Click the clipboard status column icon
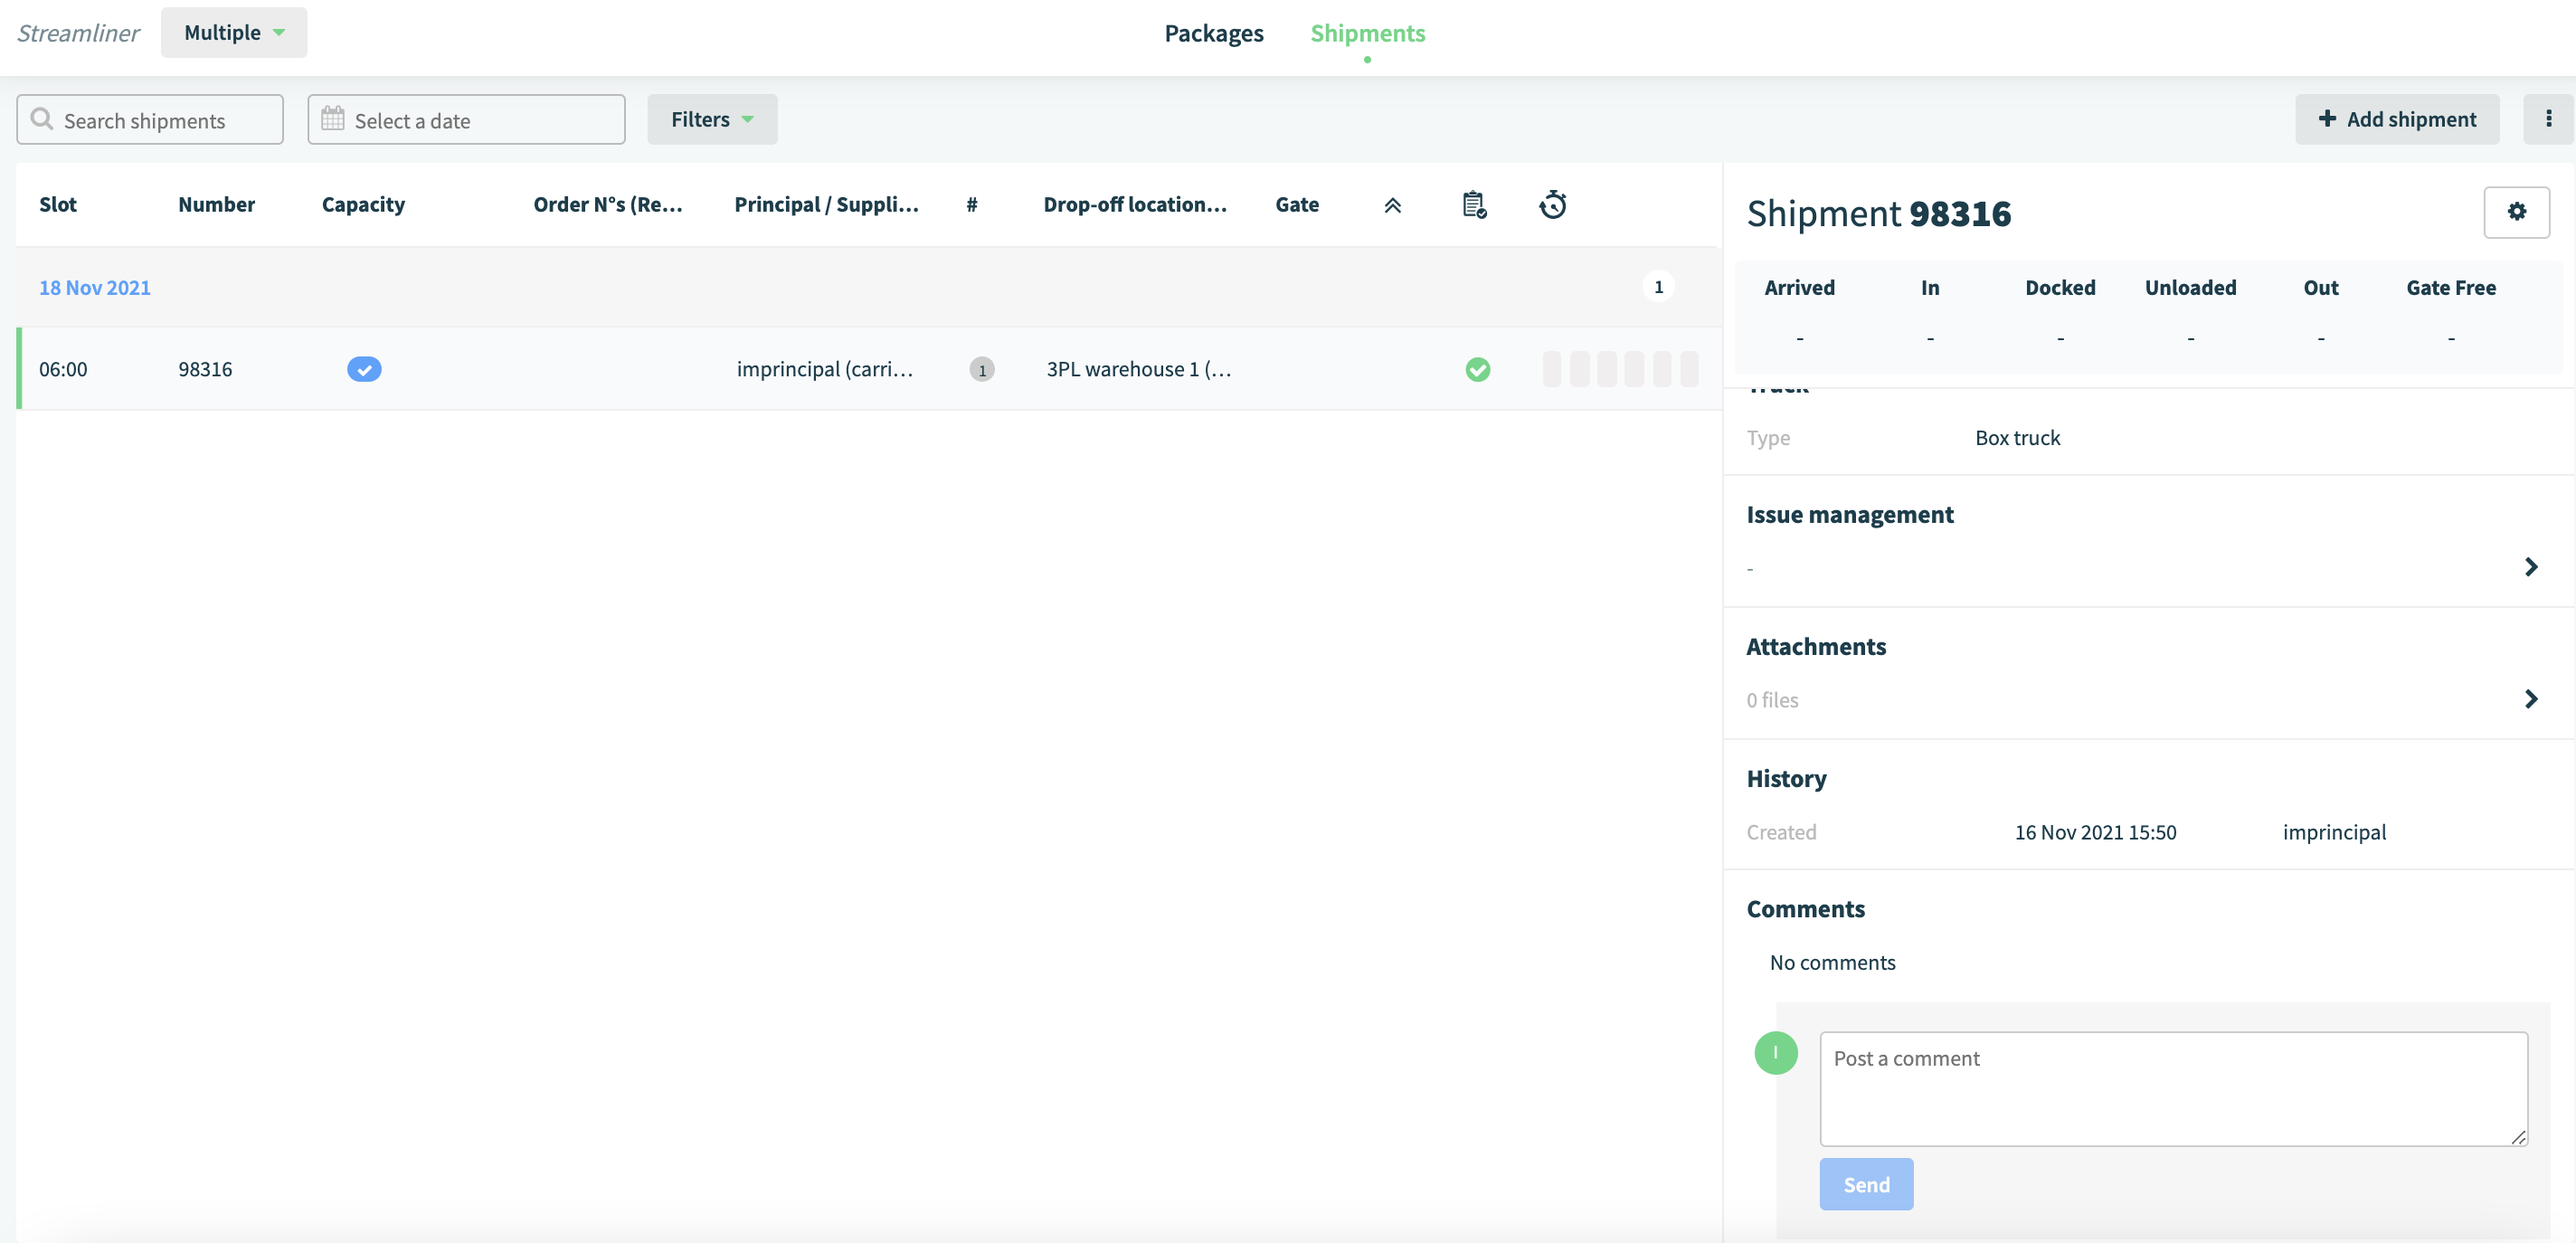The width and height of the screenshot is (2576, 1243). click(1474, 205)
